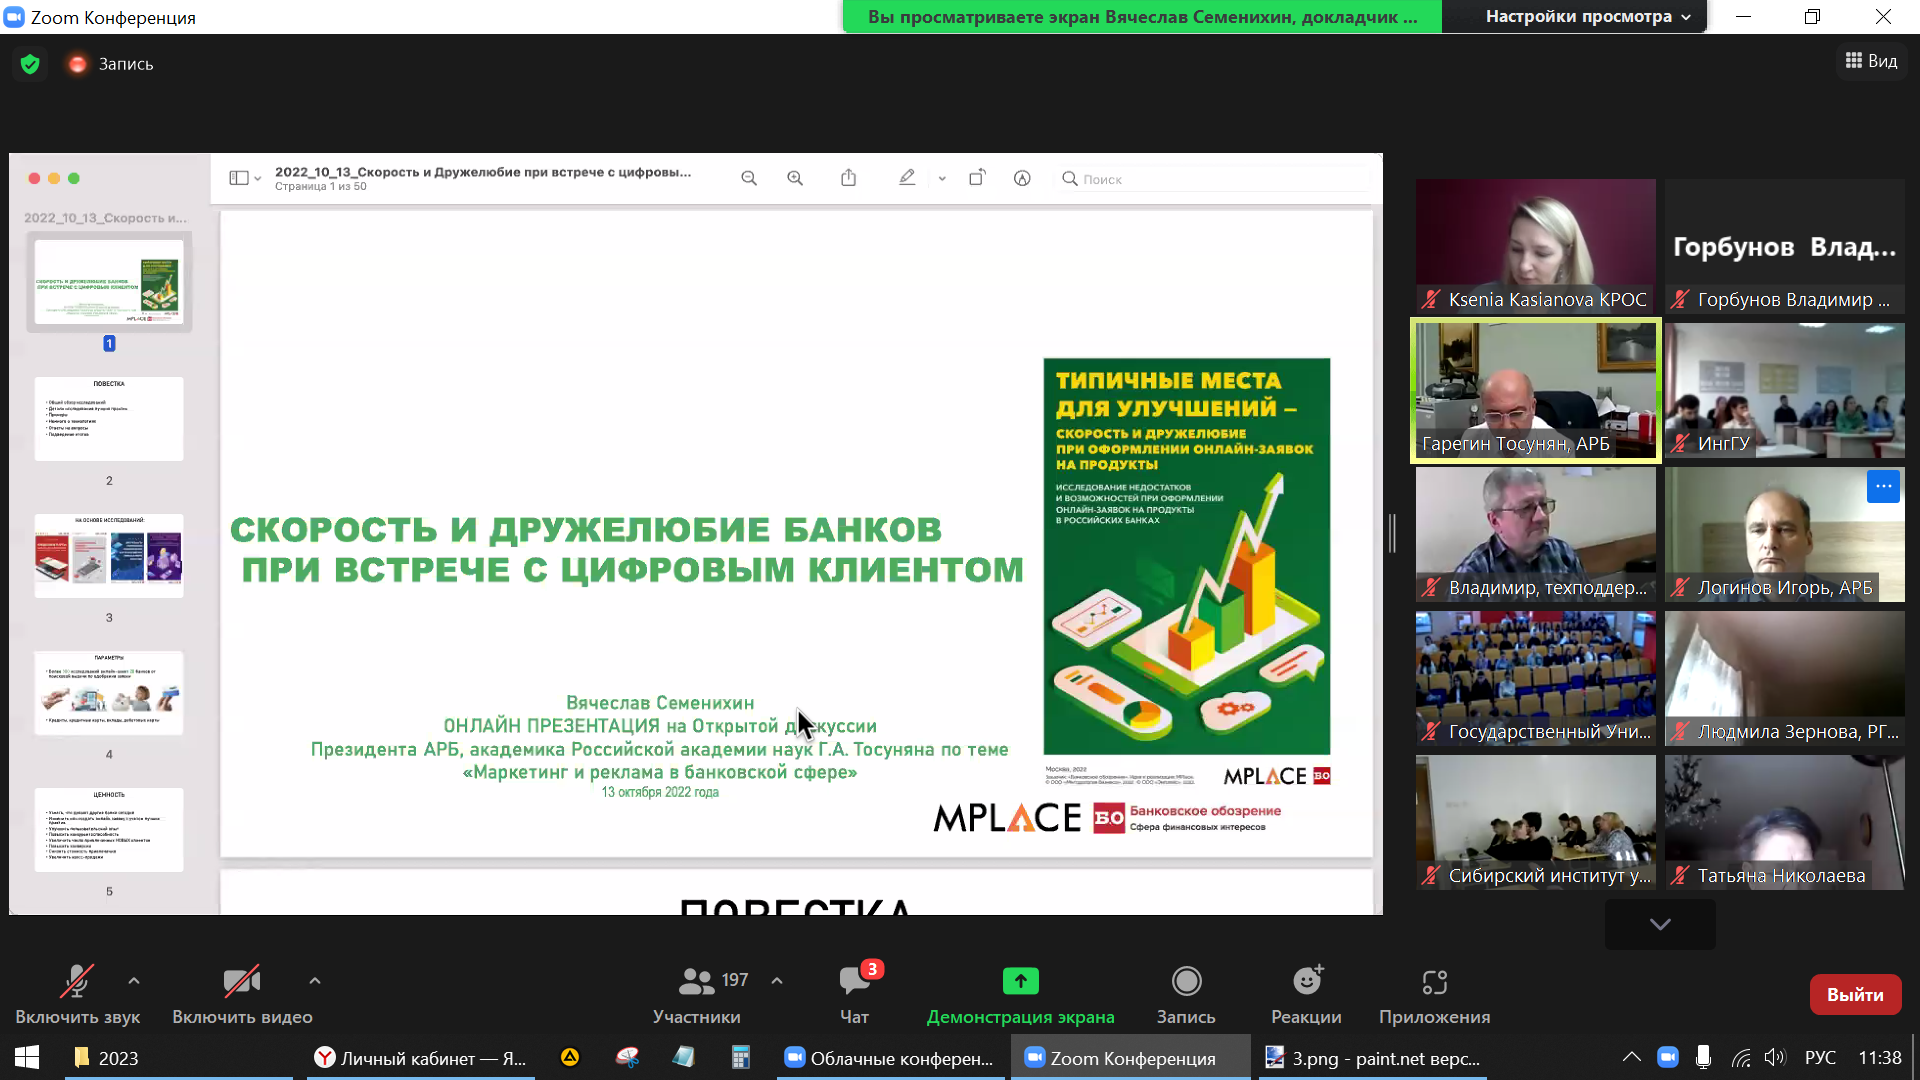The image size is (1920, 1080).
Task: Click the Запись record button in toolbar
Action: point(1186,995)
